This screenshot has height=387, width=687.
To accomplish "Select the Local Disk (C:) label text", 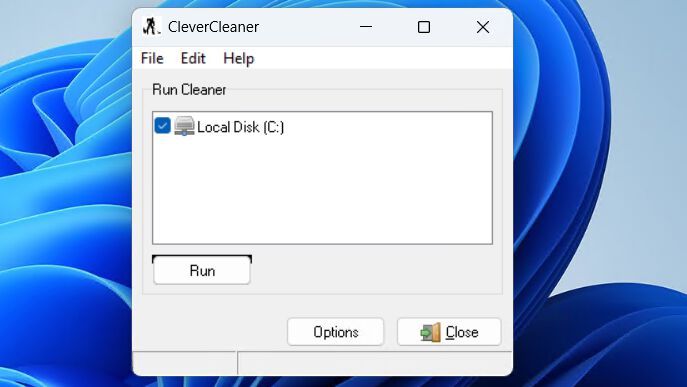I will pyautogui.click(x=241, y=127).
